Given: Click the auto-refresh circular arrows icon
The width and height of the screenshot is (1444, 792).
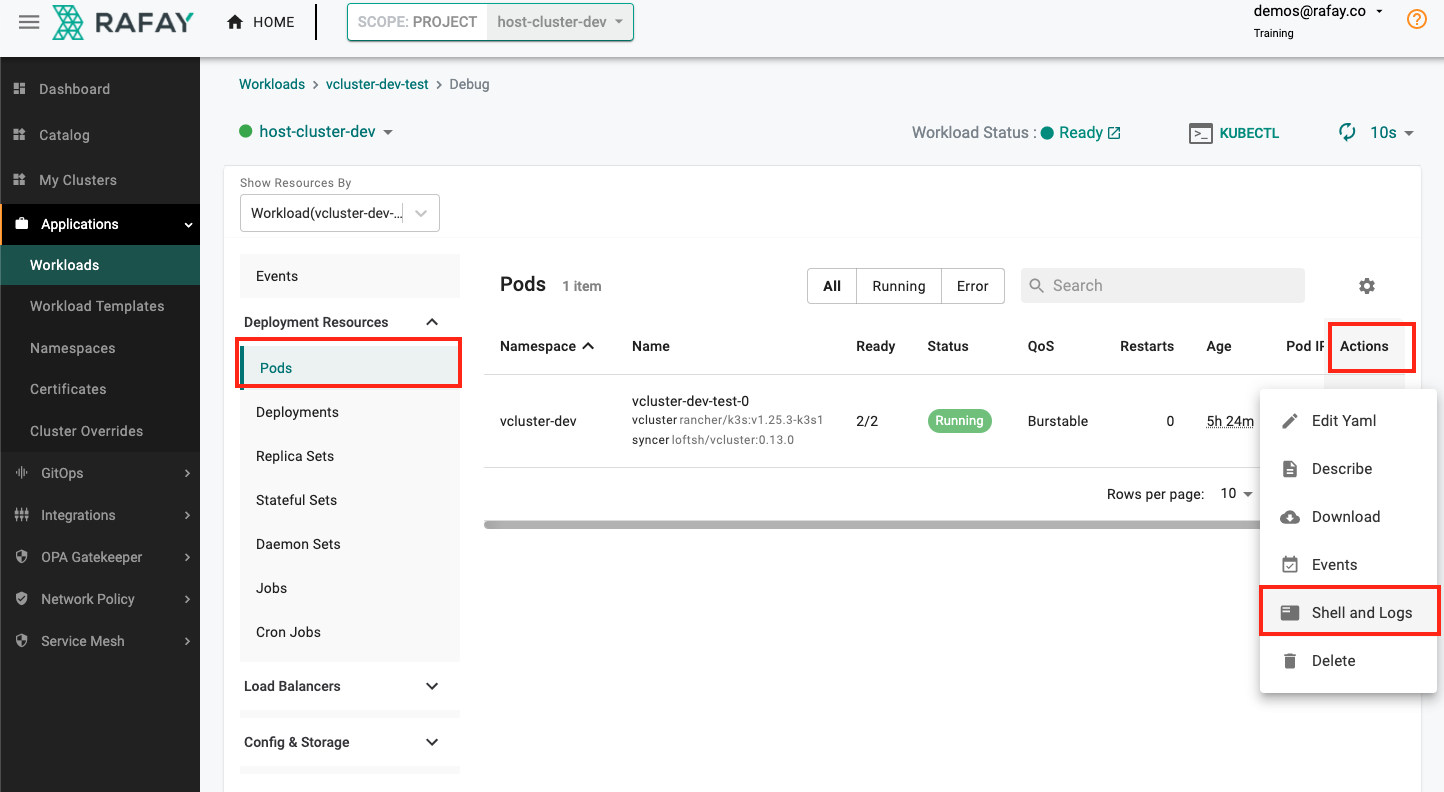Looking at the screenshot, I should click(1348, 132).
